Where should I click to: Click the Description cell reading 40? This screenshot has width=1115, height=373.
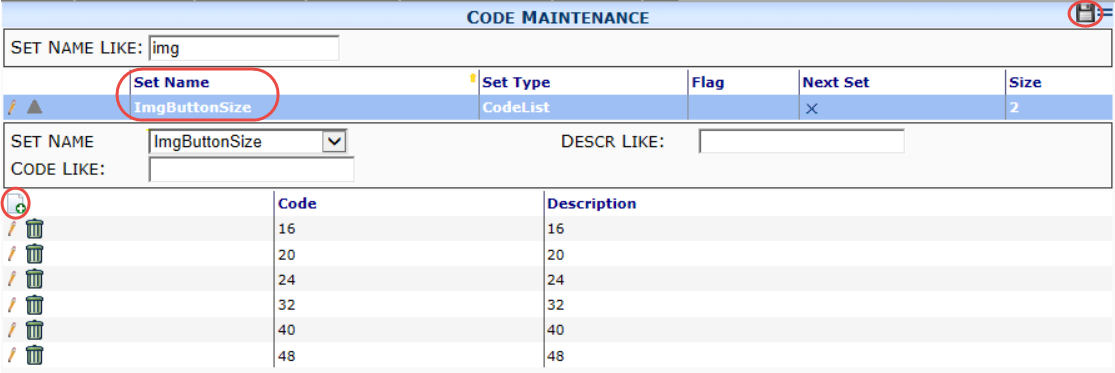(x=555, y=330)
